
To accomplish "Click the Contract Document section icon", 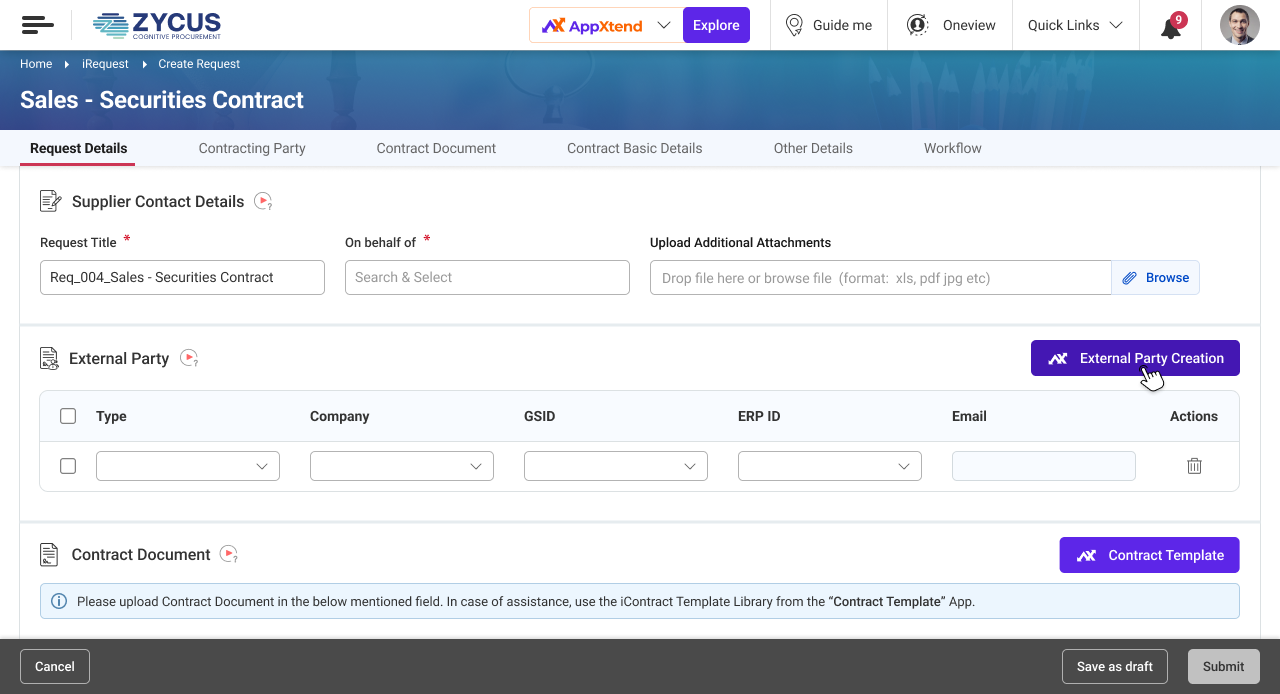I will point(49,554).
